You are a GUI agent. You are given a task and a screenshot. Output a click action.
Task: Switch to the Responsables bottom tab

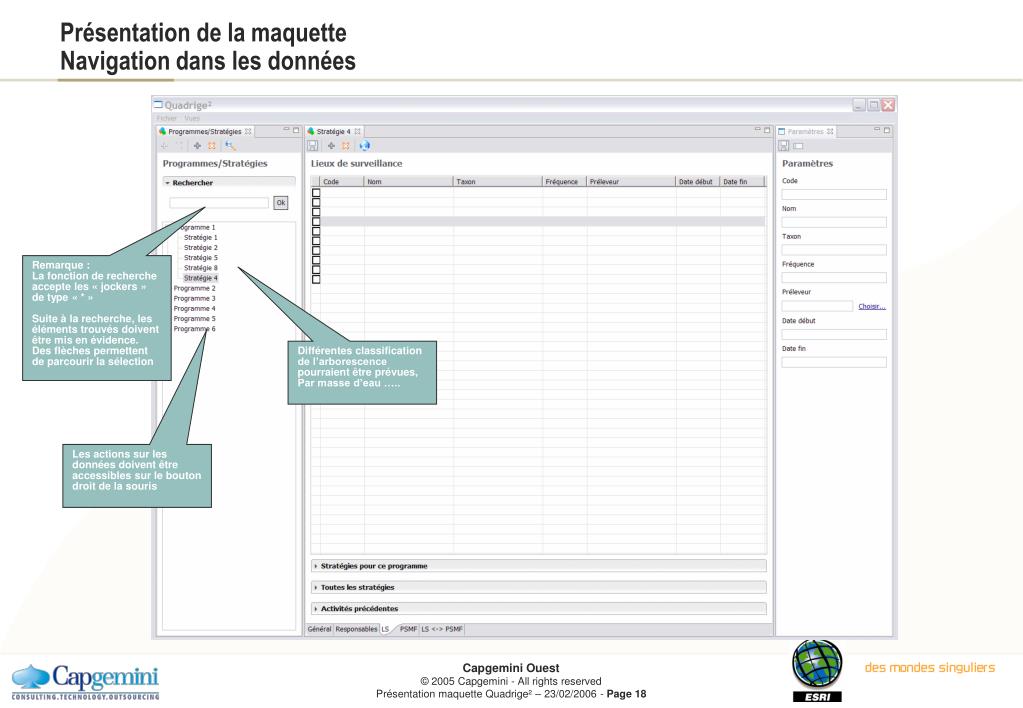point(356,629)
